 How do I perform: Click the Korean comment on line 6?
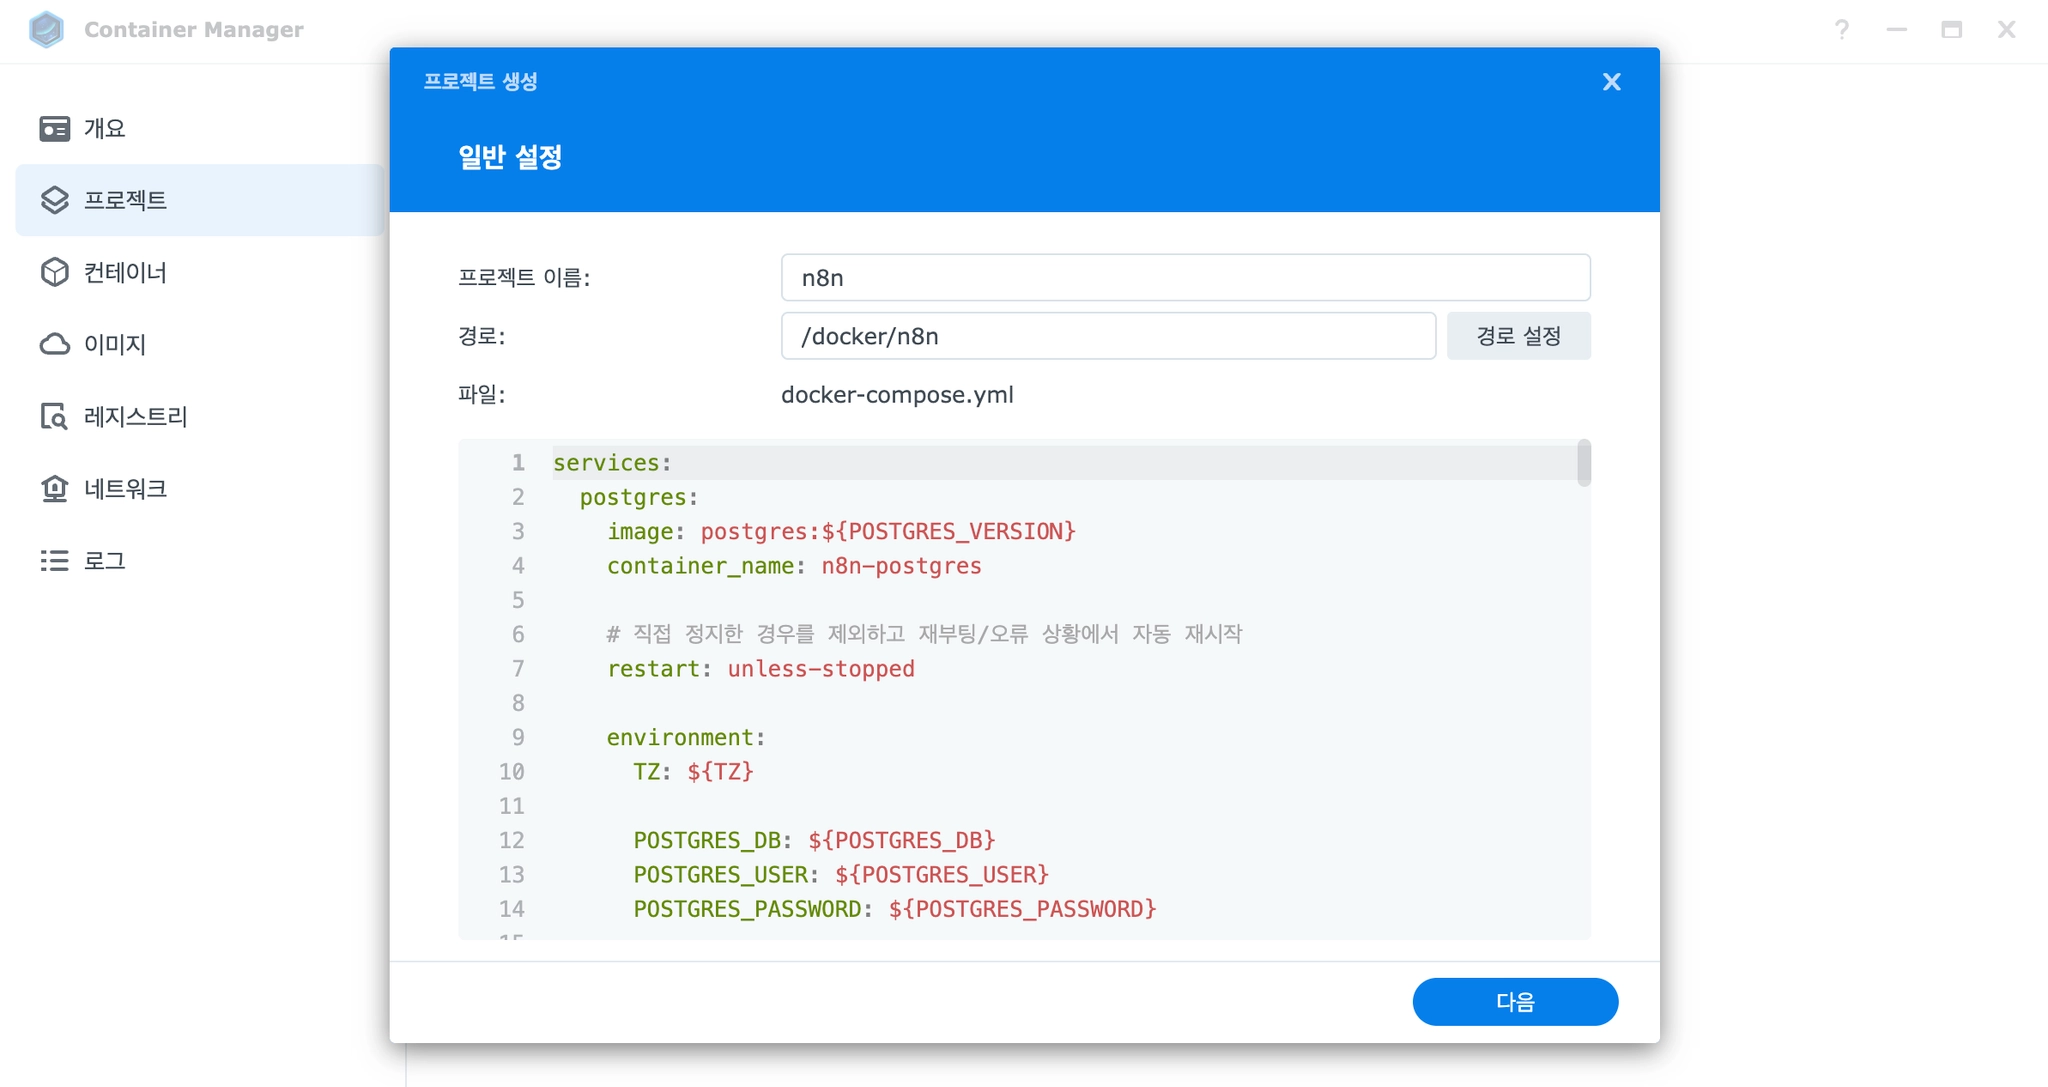pyautogui.click(x=924, y=634)
